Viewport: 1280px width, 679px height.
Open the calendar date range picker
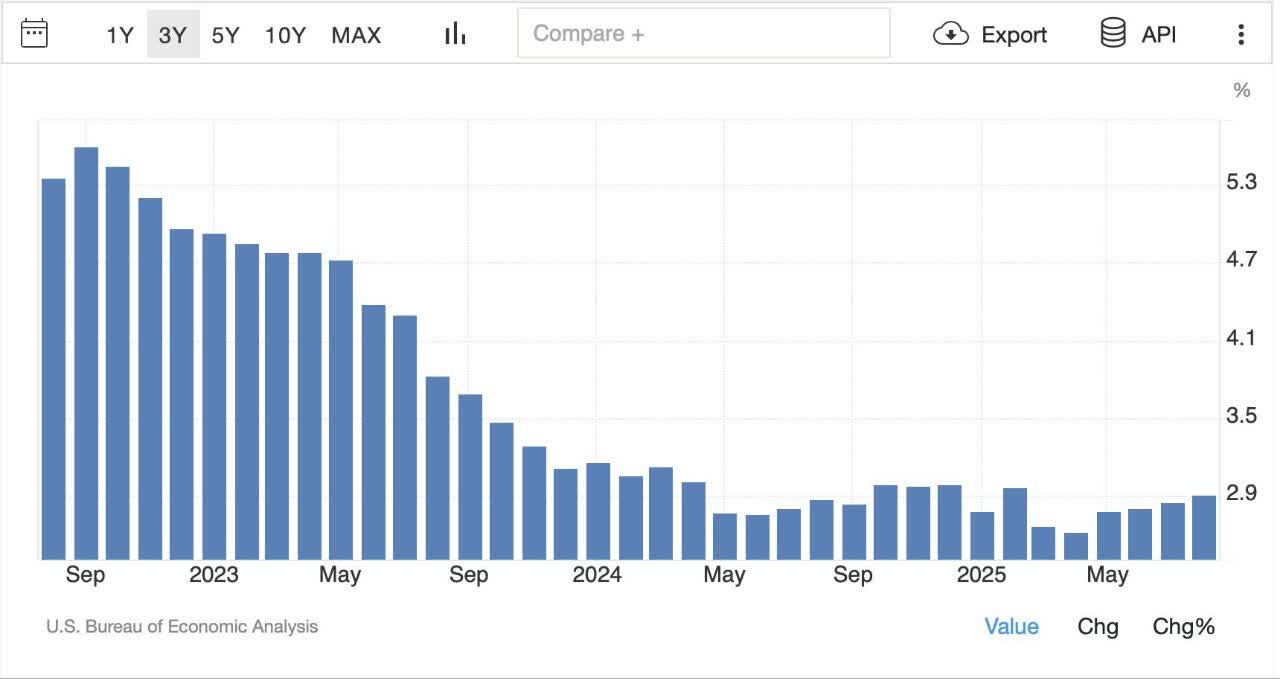[x=34, y=33]
